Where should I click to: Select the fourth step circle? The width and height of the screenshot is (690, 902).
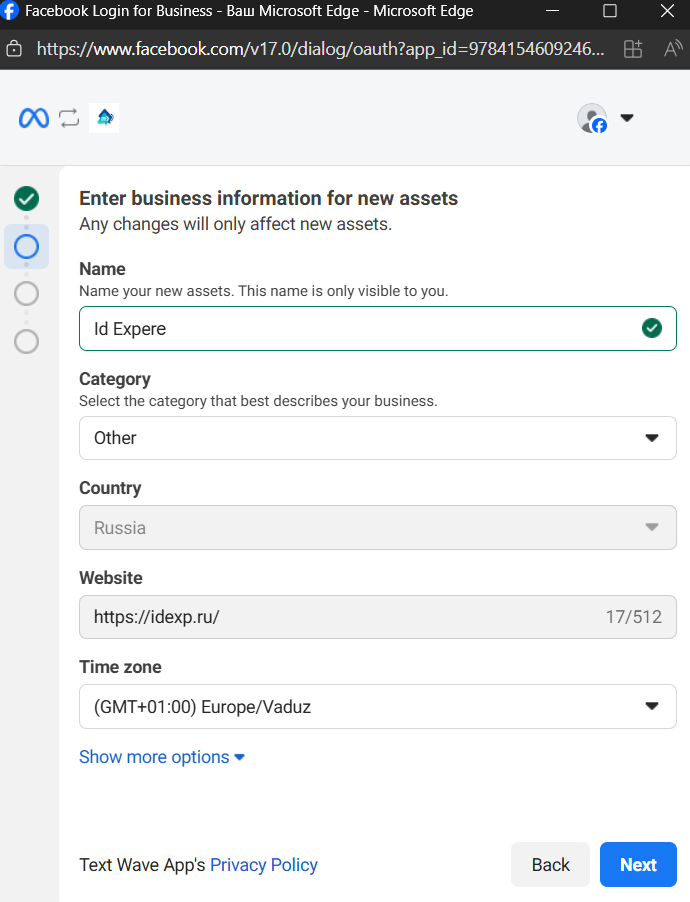click(27, 341)
